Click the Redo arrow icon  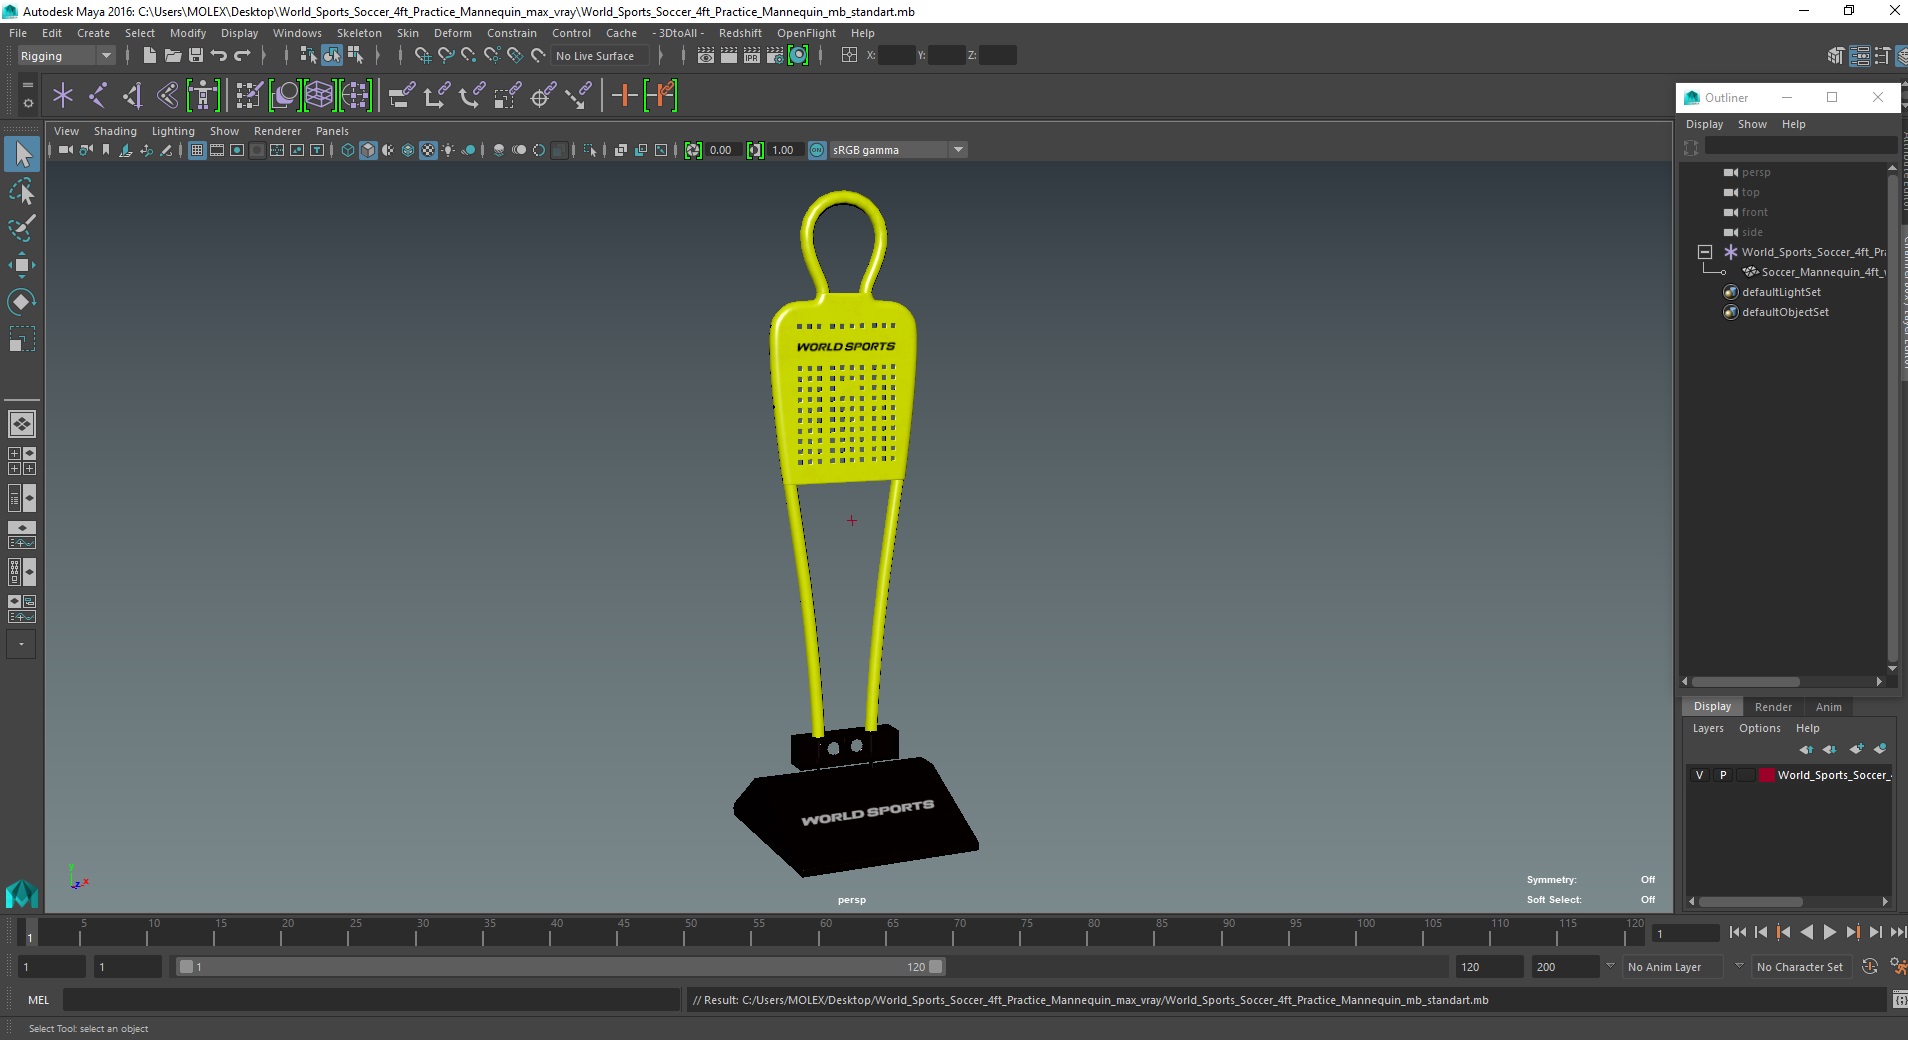point(242,56)
